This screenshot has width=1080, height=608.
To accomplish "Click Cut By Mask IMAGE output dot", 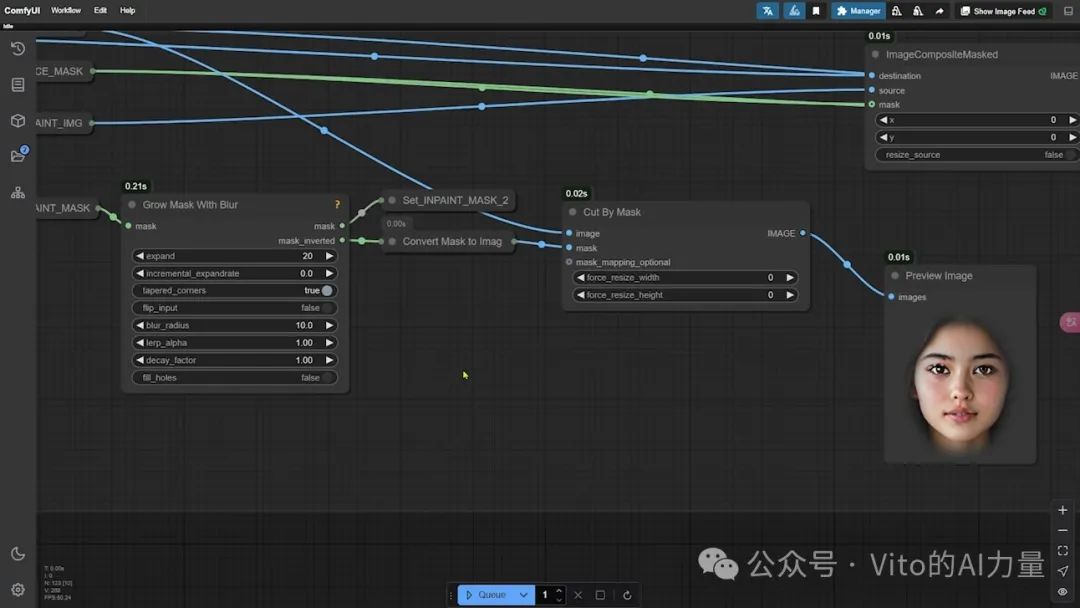I will (x=803, y=233).
